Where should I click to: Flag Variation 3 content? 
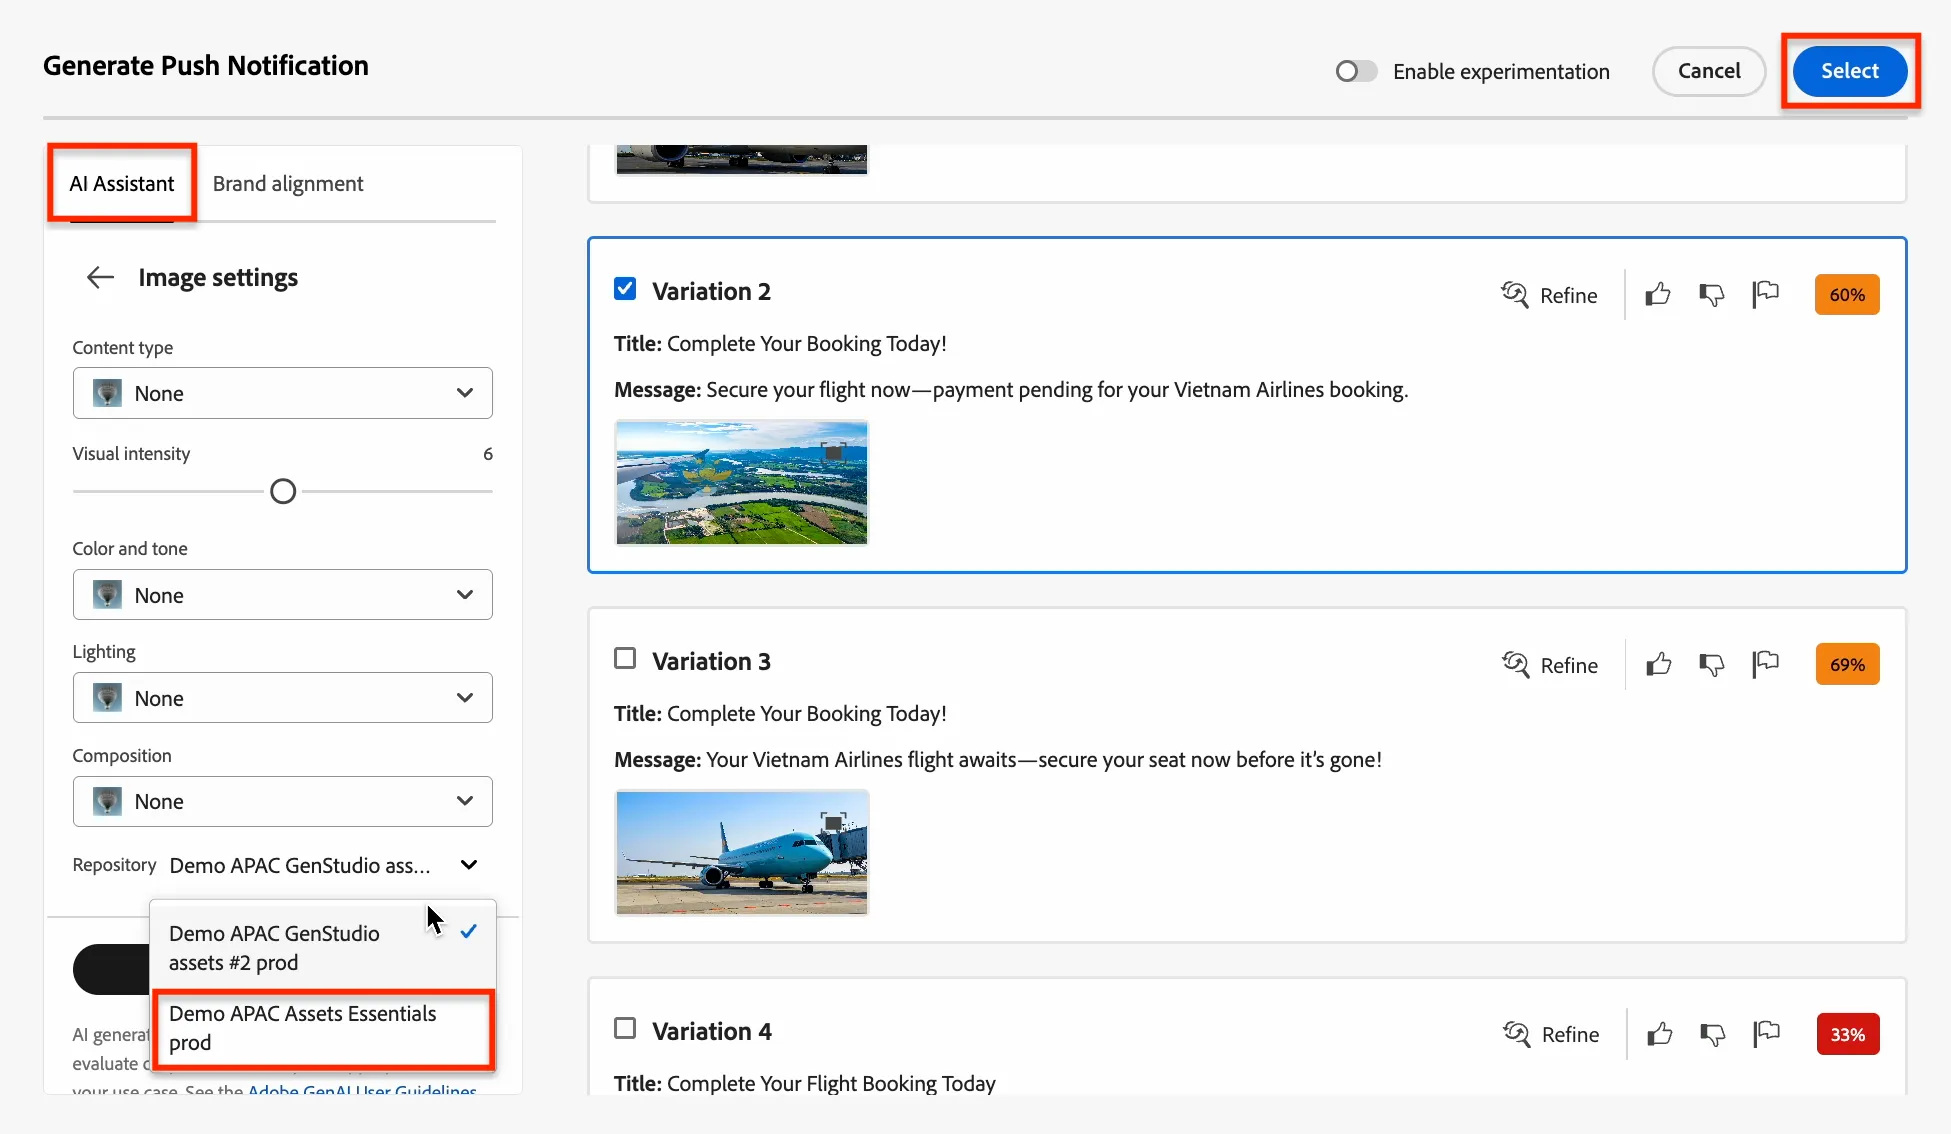pos(1766,664)
